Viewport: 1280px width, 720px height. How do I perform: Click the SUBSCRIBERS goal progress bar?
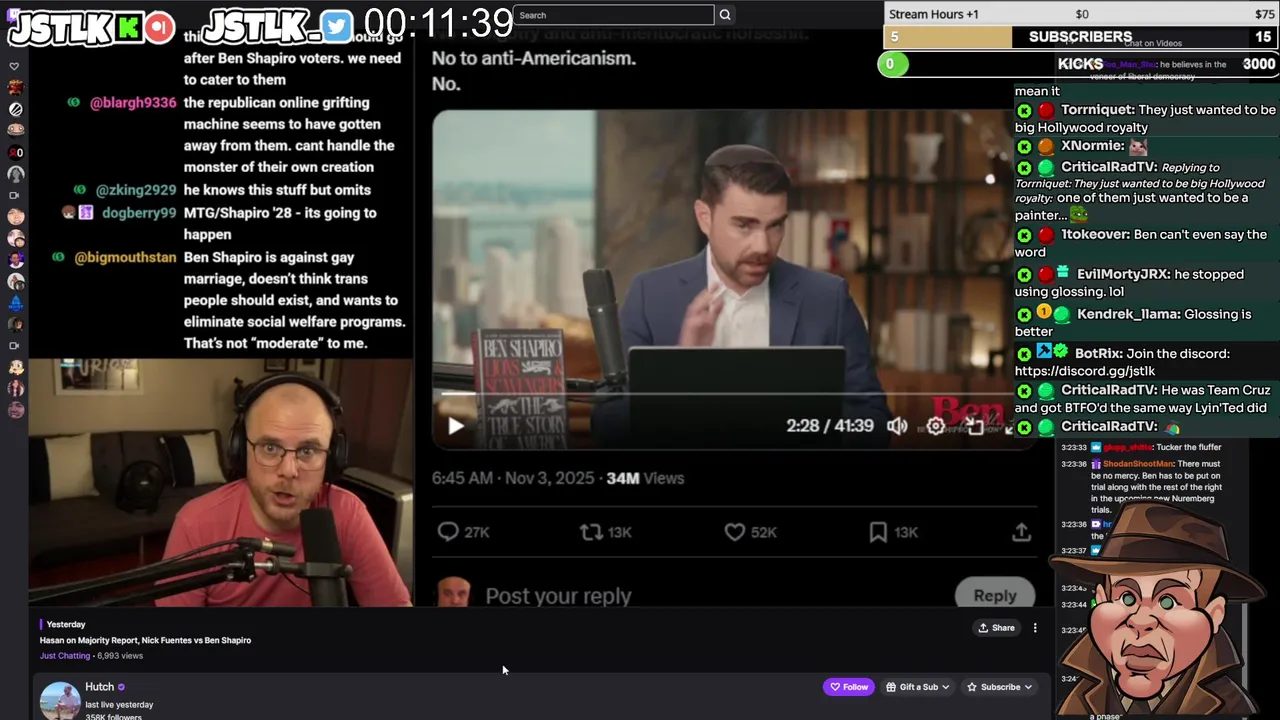pos(1080,37)
